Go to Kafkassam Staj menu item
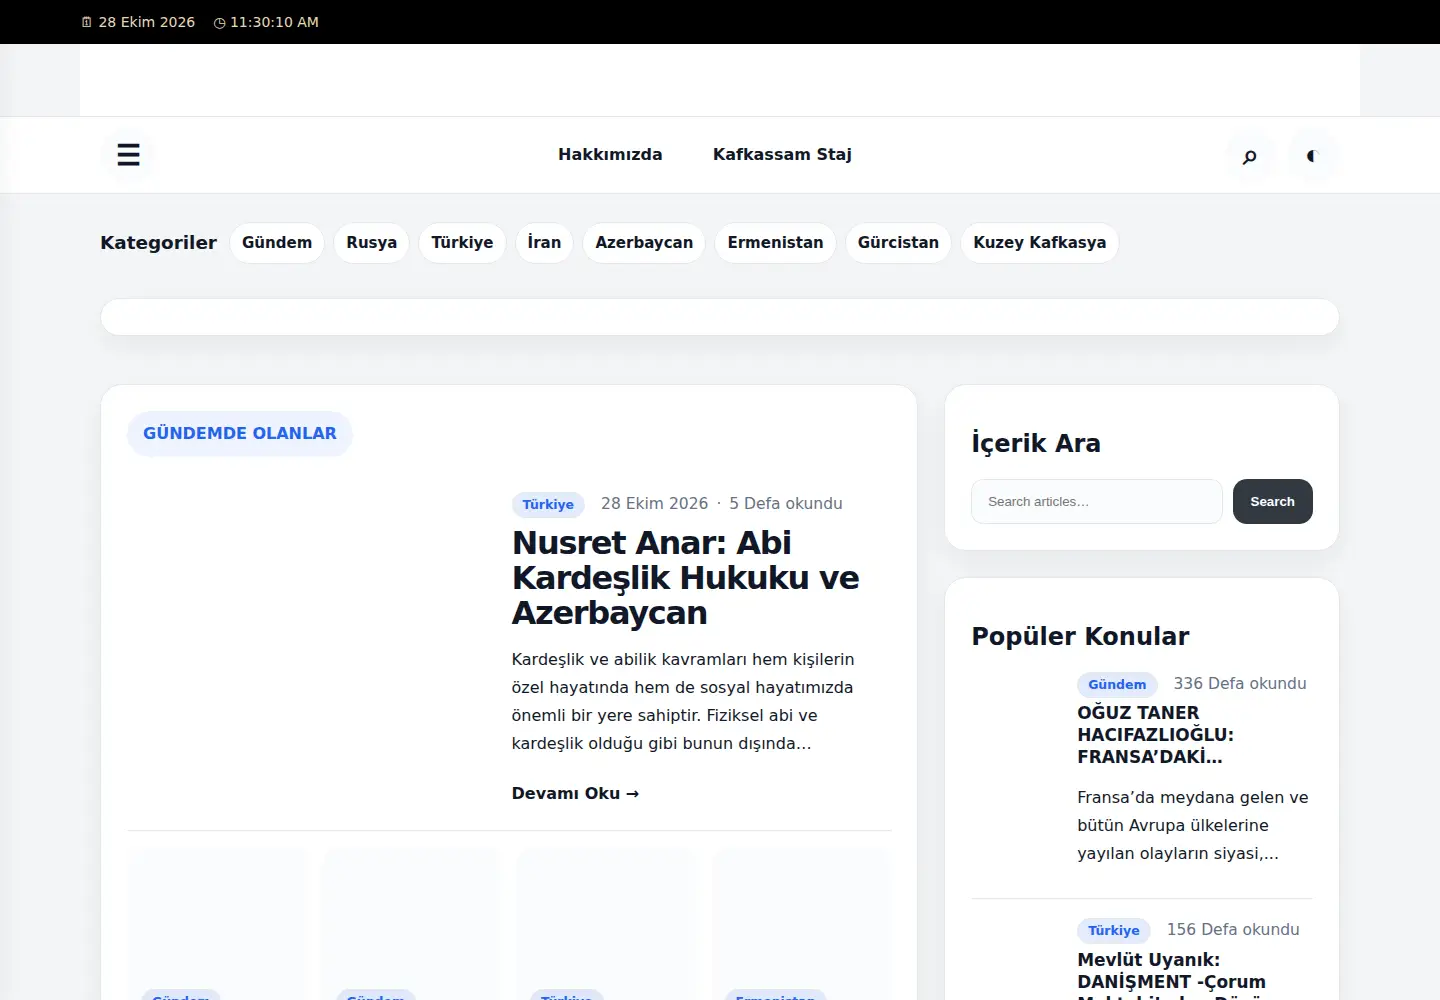 point(782,155)
